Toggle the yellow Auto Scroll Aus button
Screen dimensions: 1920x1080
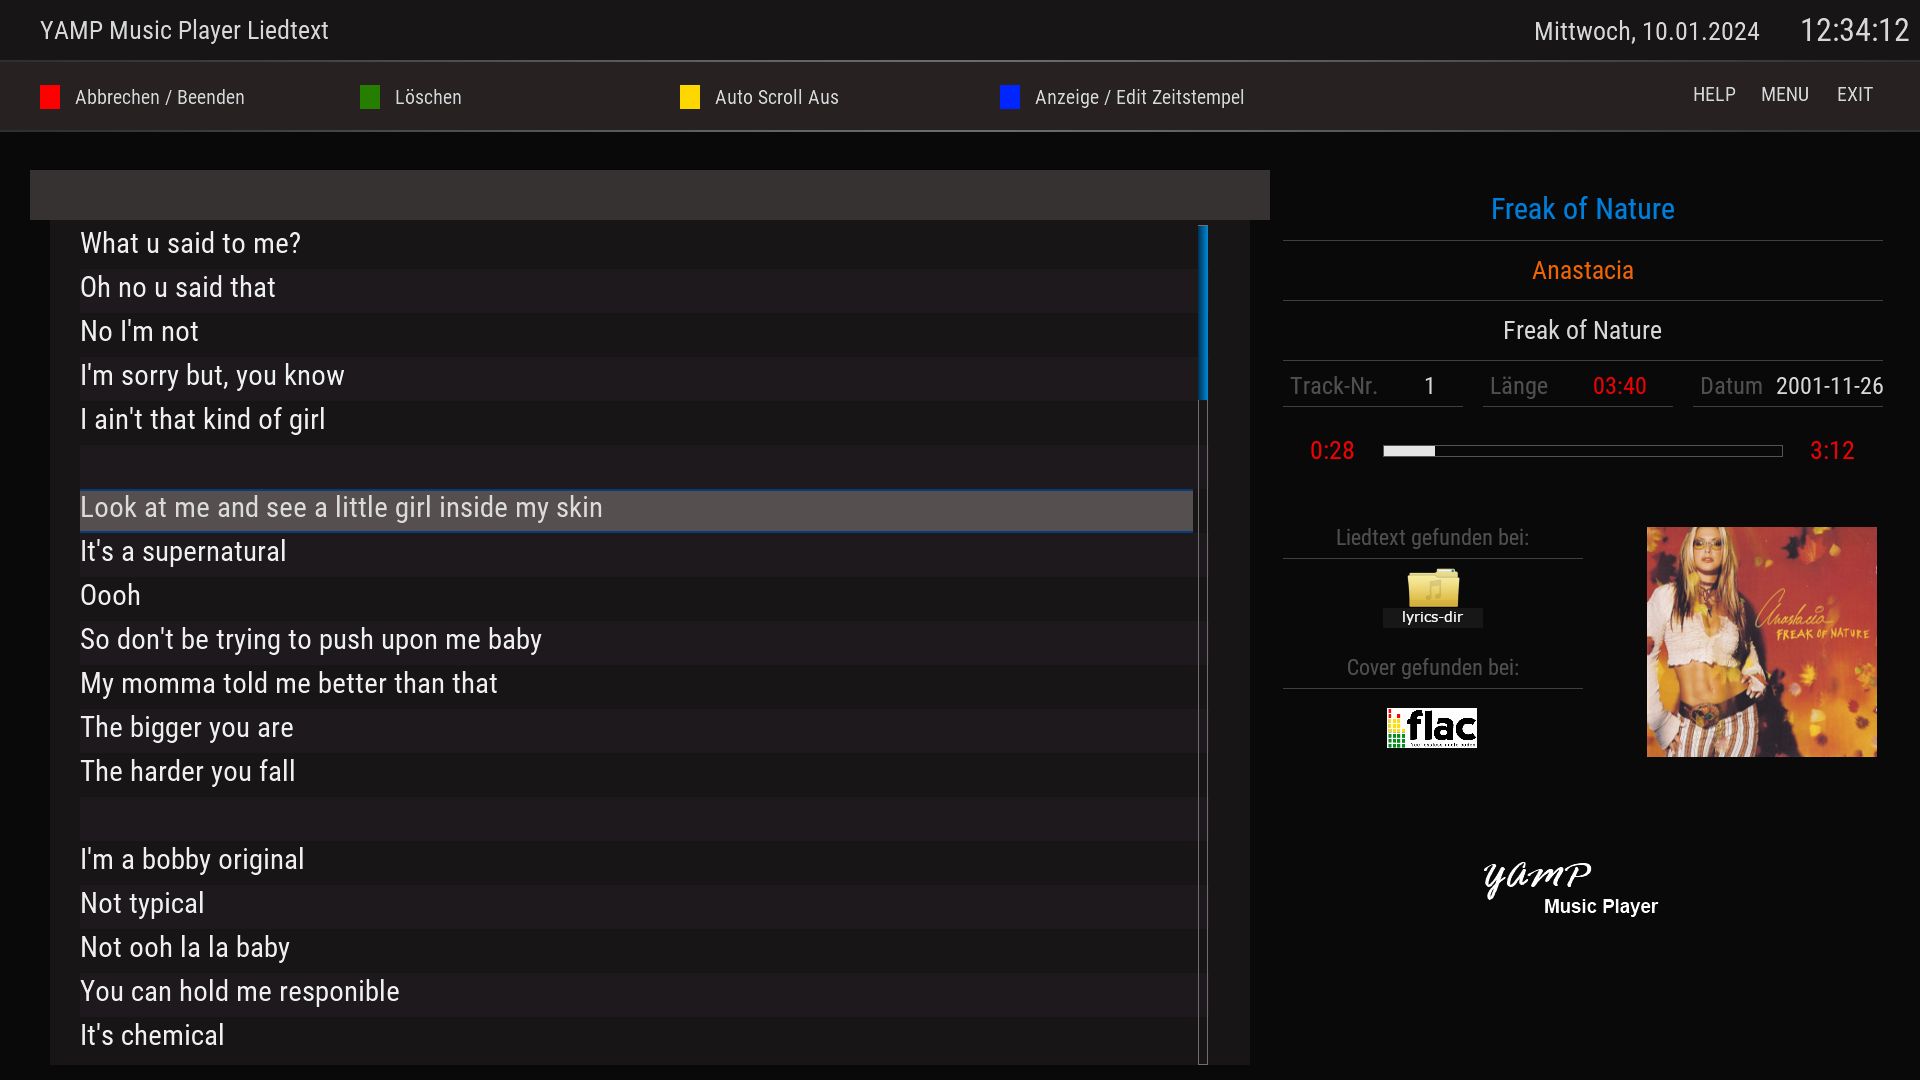[x=760, y=97]
